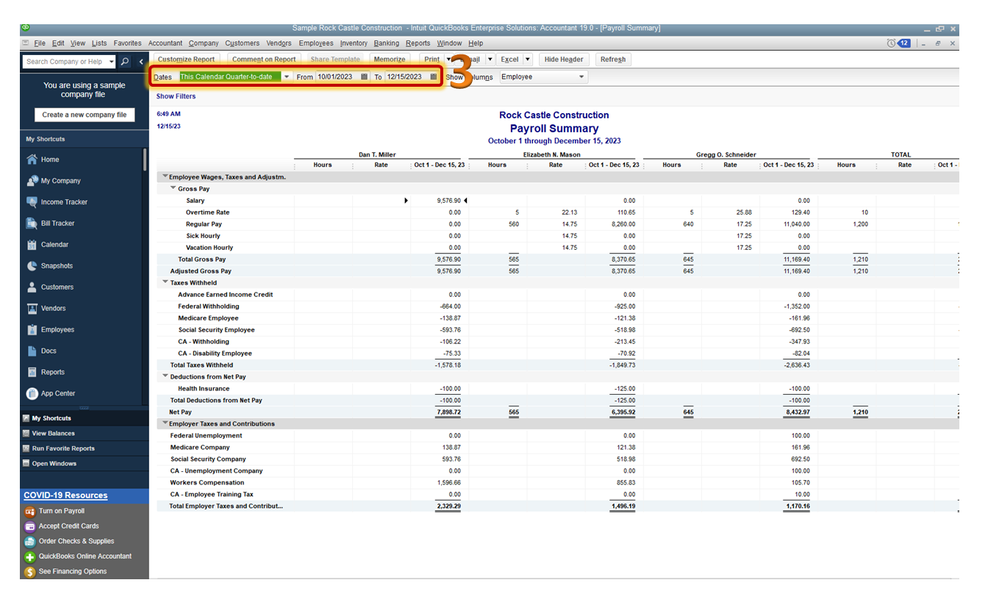Click the To date input field
This screenshot has width=999, height=591.
click(406, 77)
